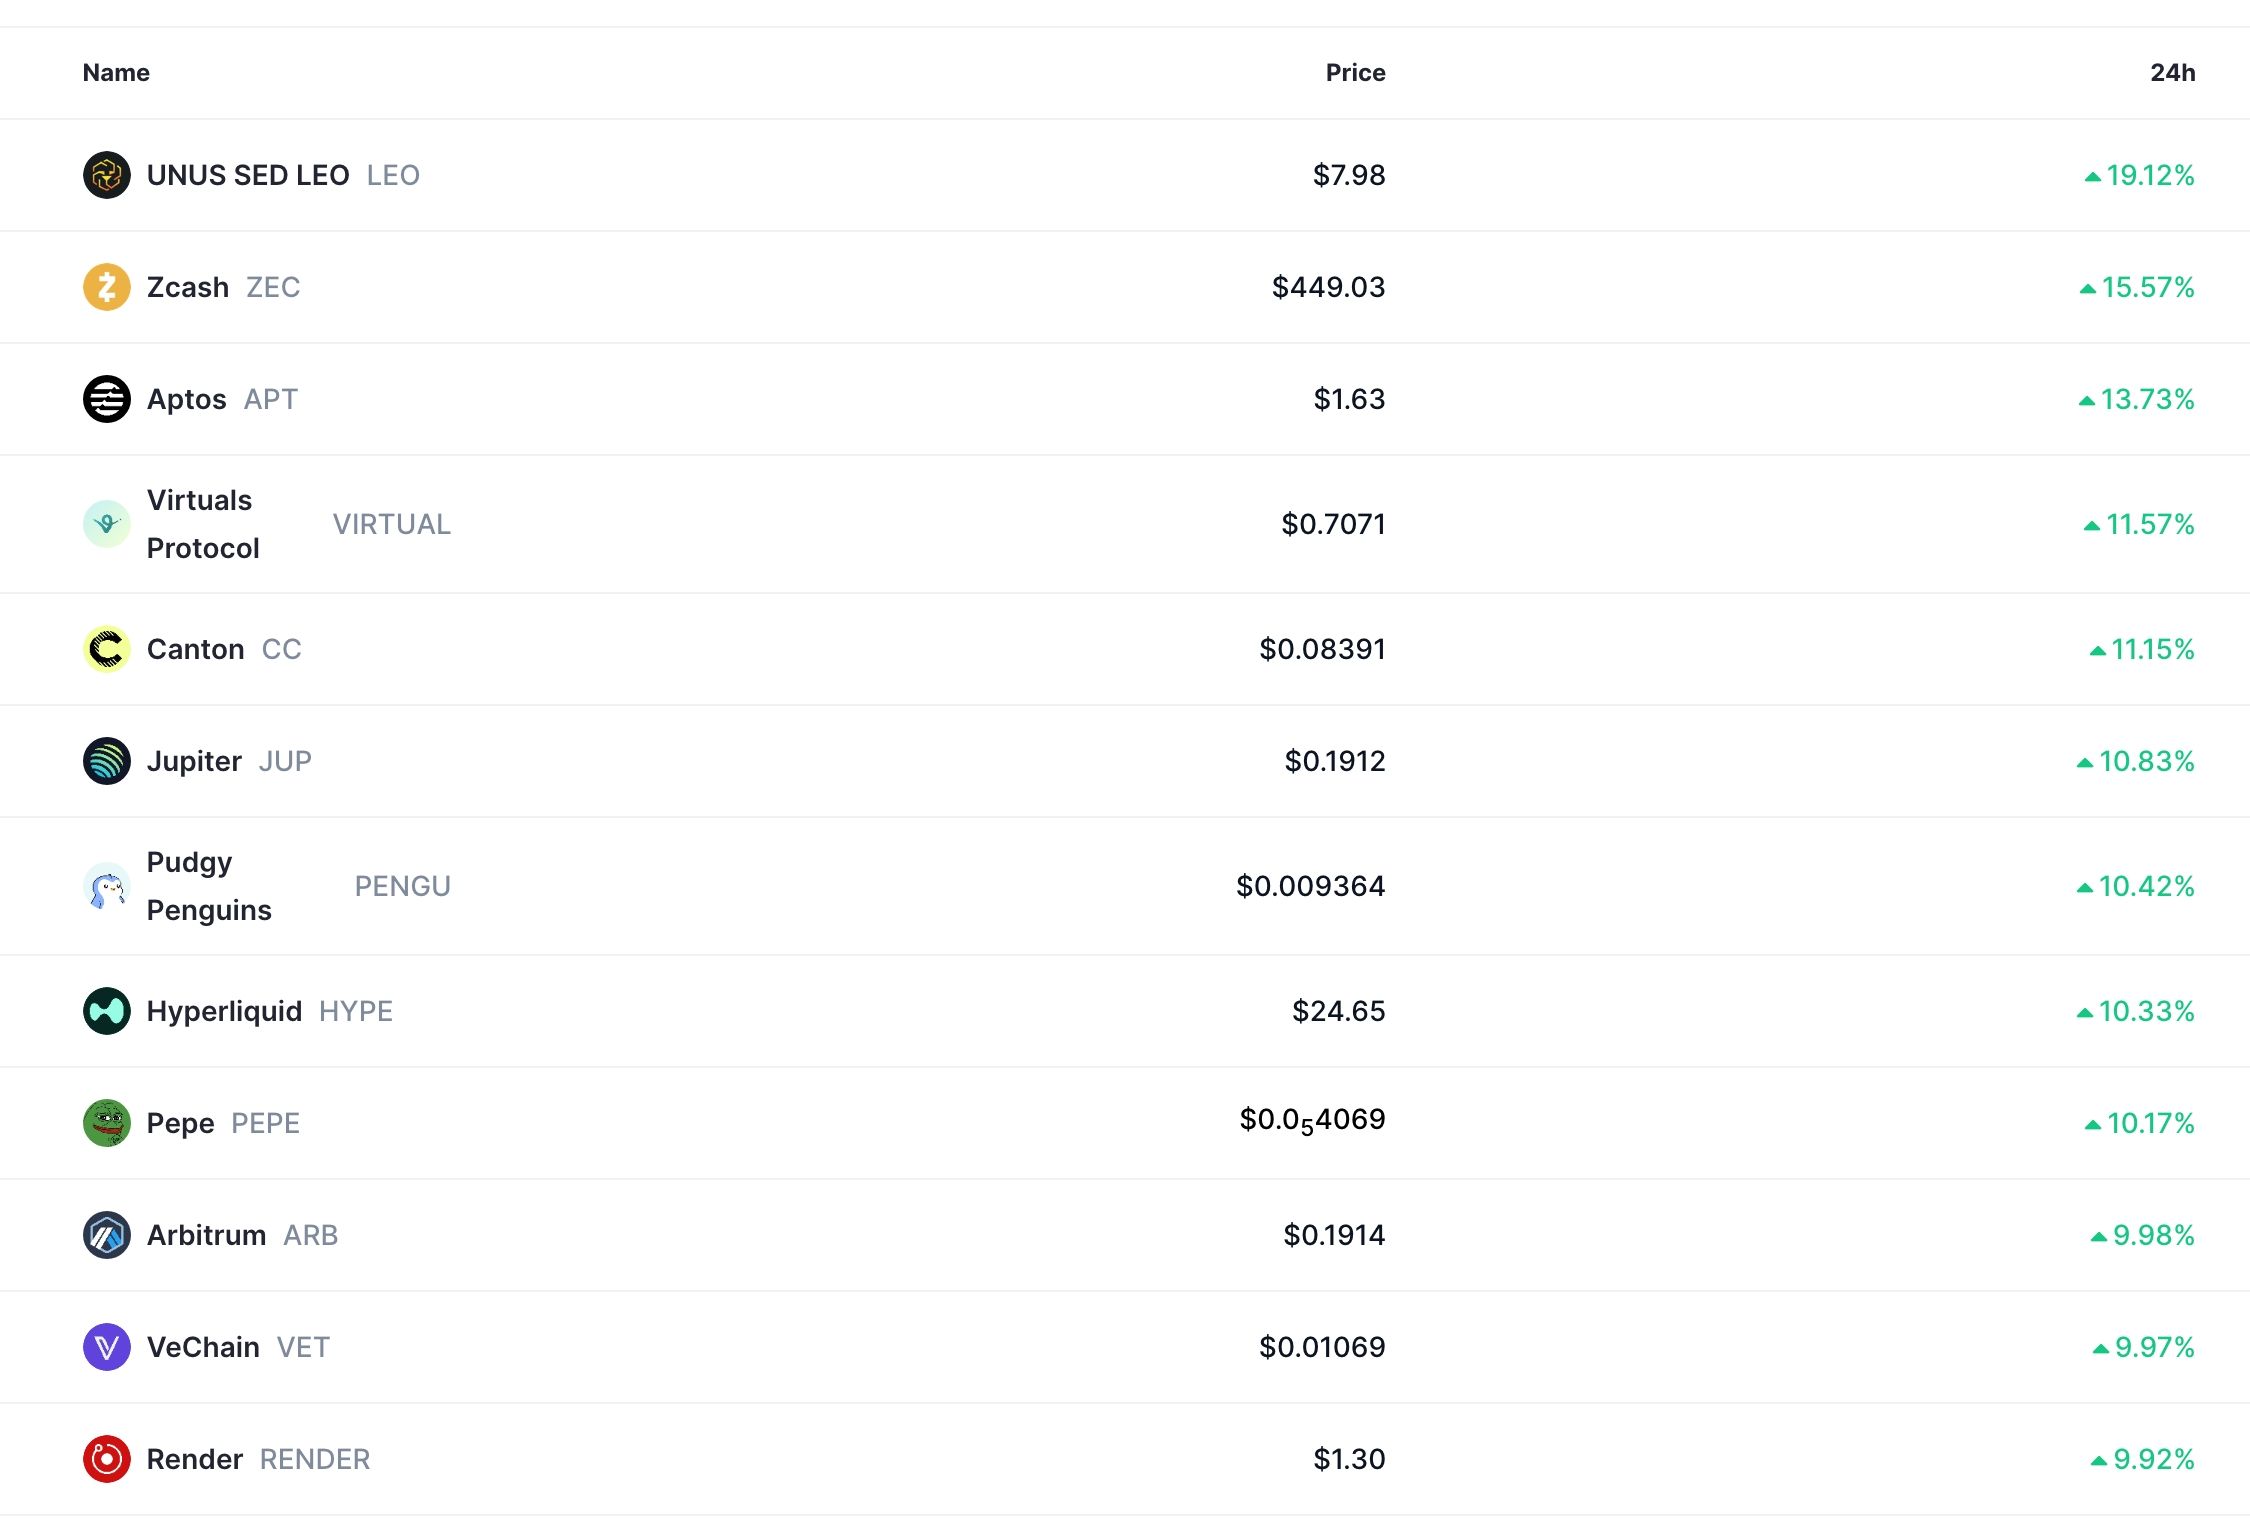Click the VeChain coin logo
2250x1518 pixels.
106,1347
